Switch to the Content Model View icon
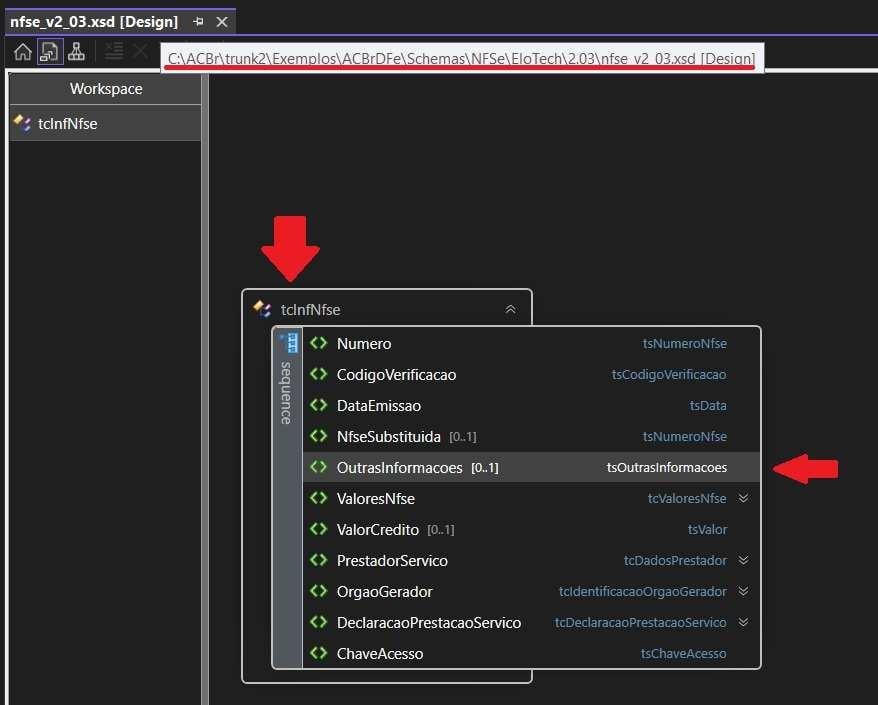The height and width of the screenshot is (705, 878). click(x=50, y=52)
